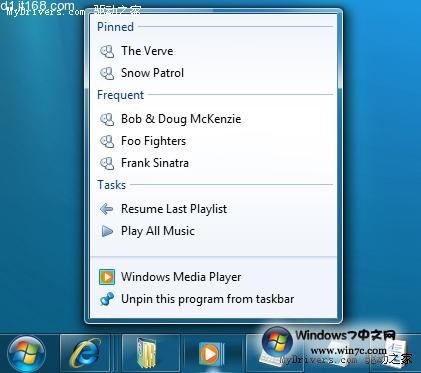Click the play triangle icon for Play All Music
Viewport: 421px width, 373px height.
click(x=107, y=231)
